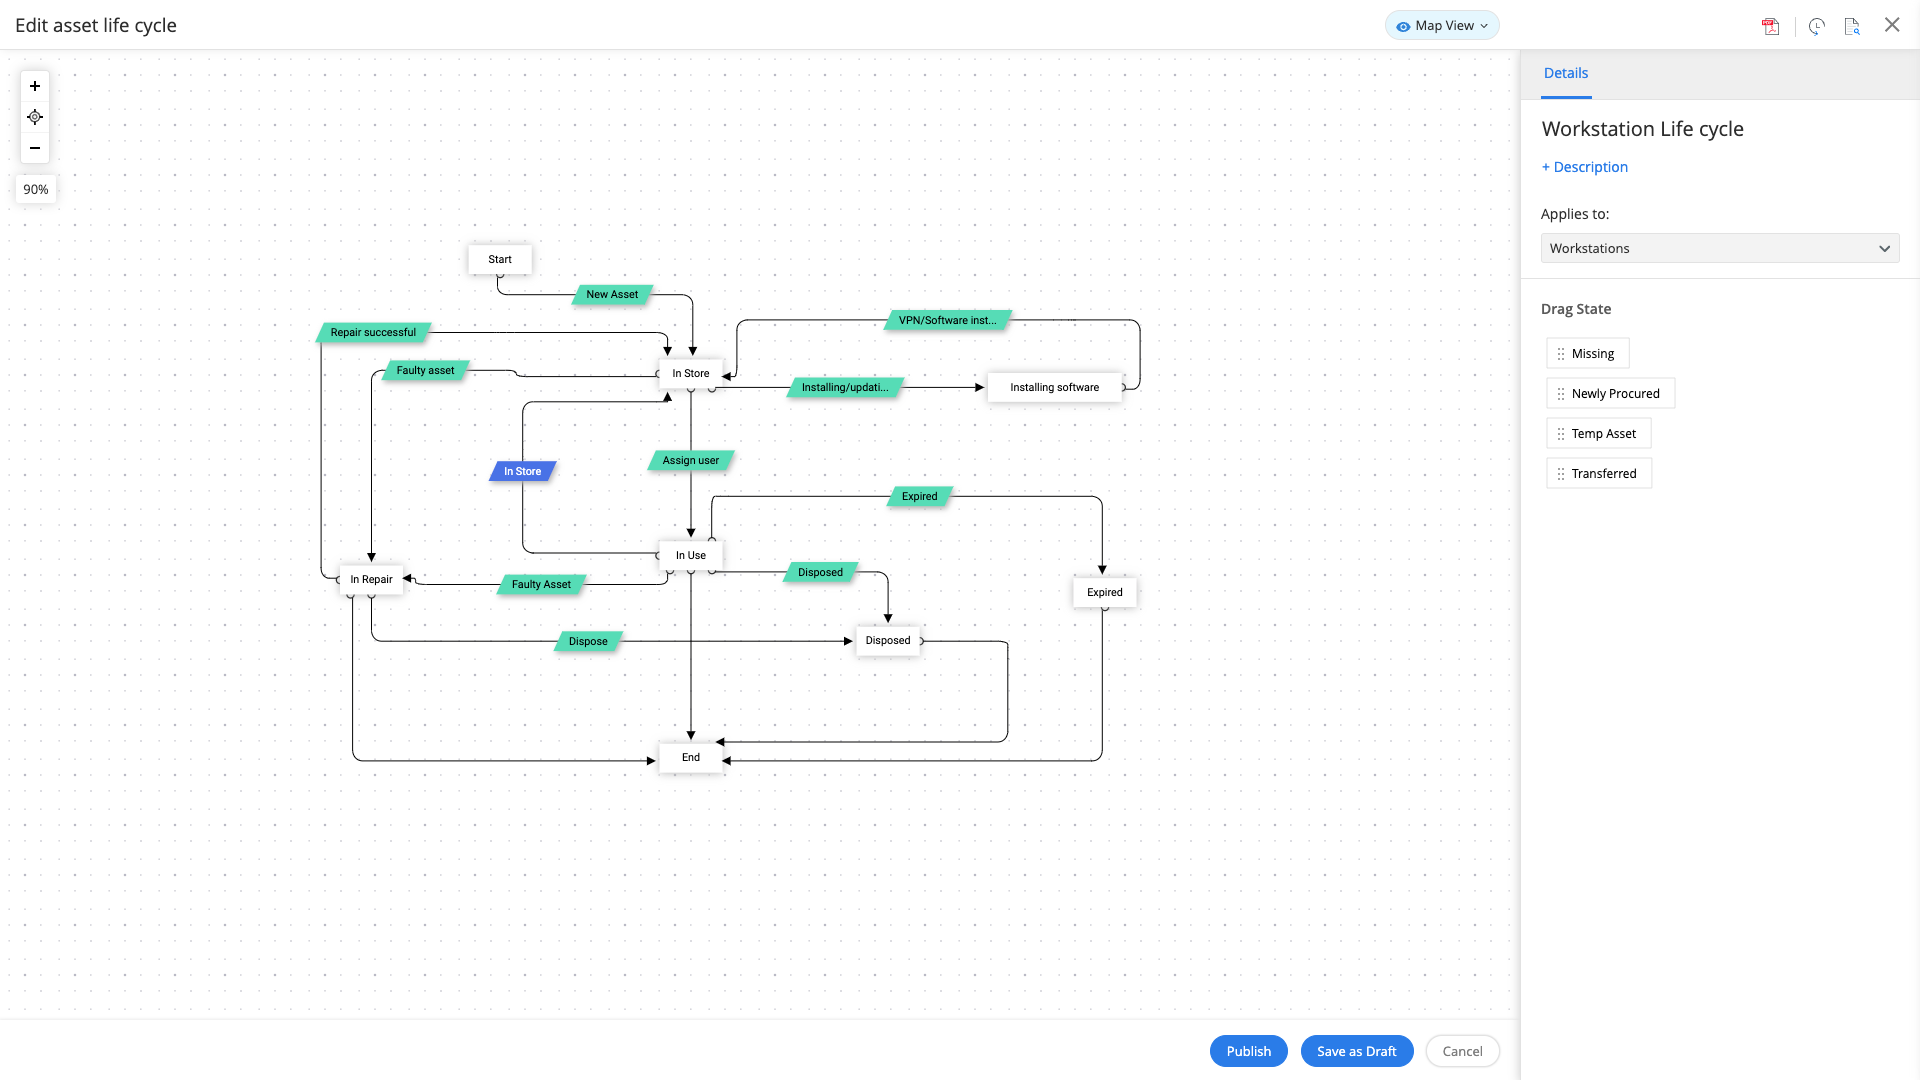The height and width of the screenshot is (1080, 1920).
Task: Open the Map View dropdown
Action: 1485,25
